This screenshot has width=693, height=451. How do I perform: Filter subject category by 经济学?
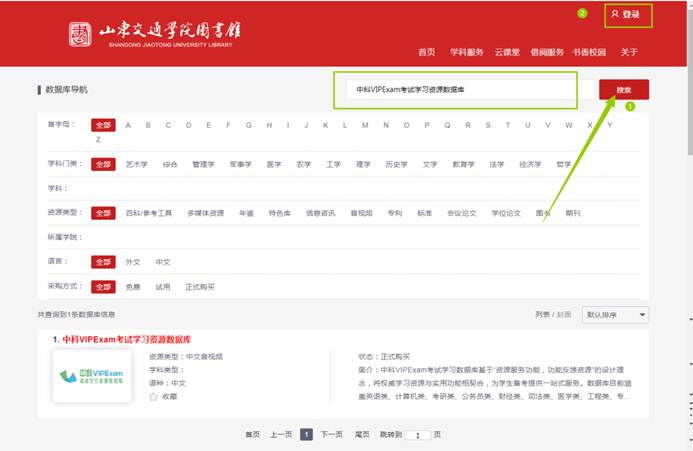530,164
